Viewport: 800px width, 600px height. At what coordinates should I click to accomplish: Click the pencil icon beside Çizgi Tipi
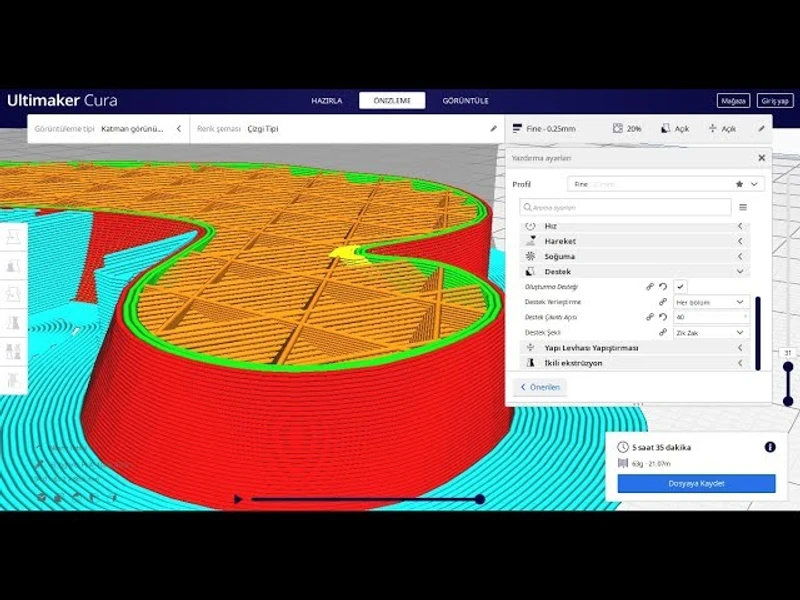[x=493, y=129]
